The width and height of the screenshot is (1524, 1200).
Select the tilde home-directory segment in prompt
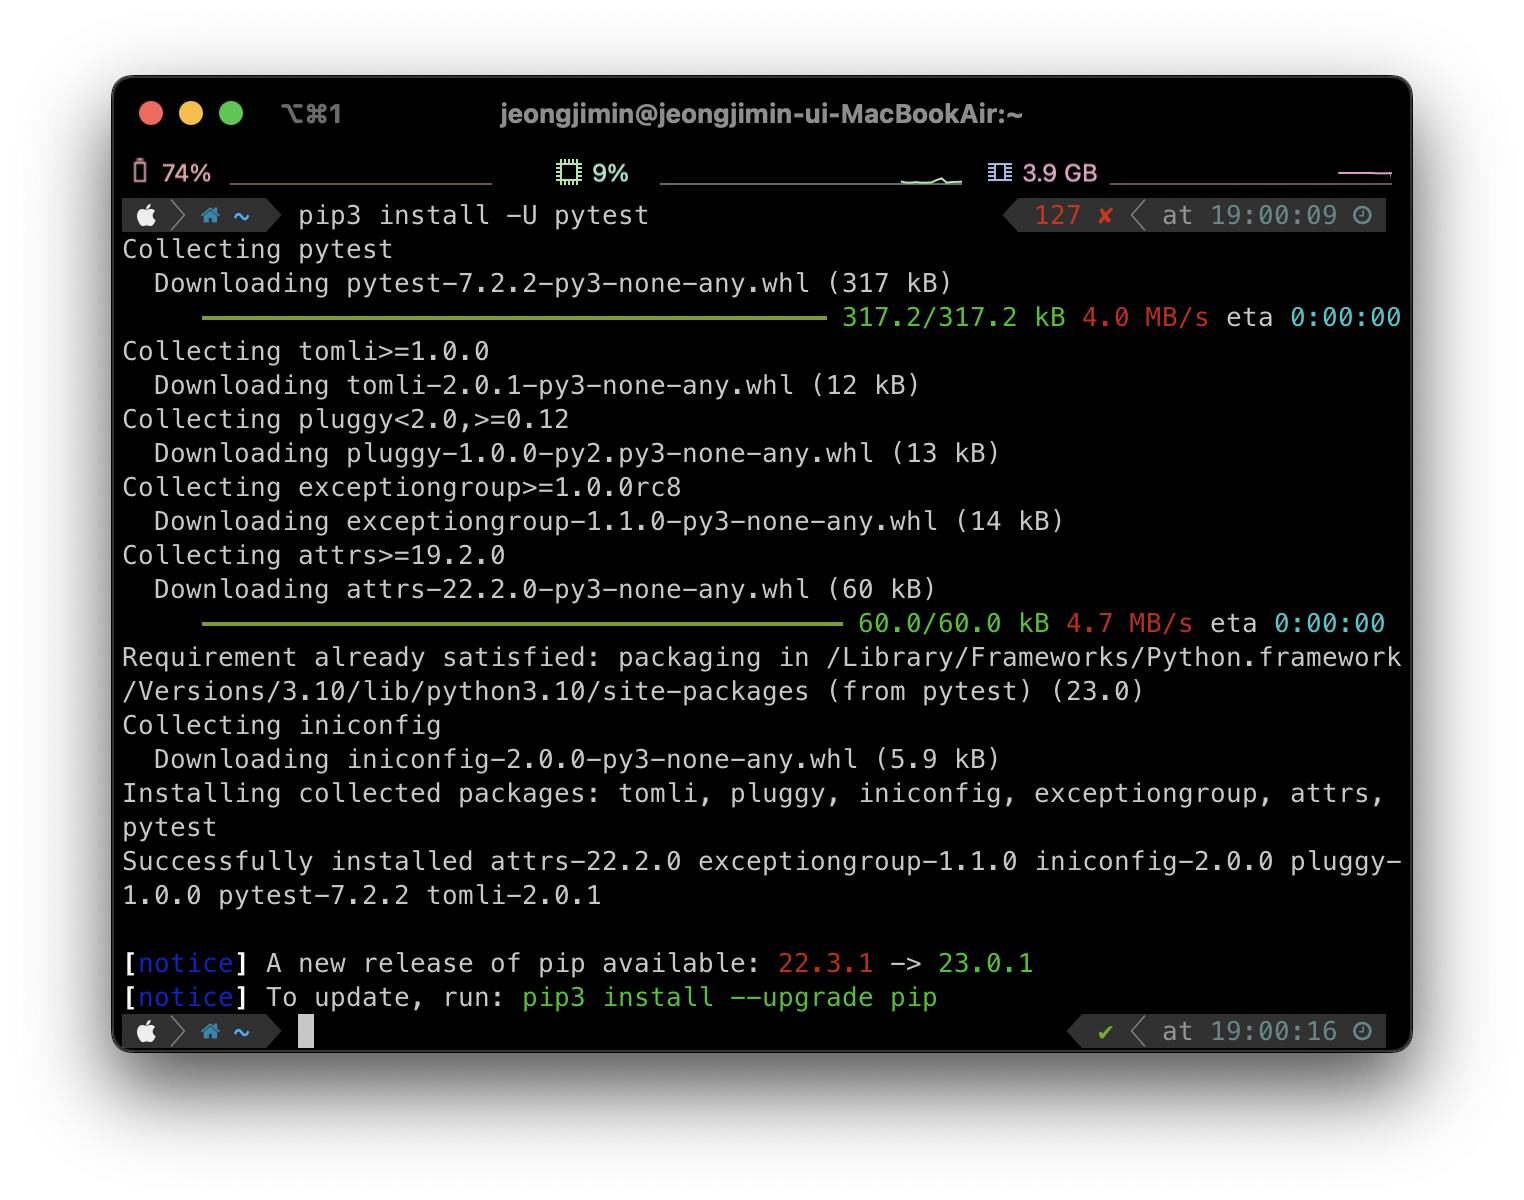(241, 215)
